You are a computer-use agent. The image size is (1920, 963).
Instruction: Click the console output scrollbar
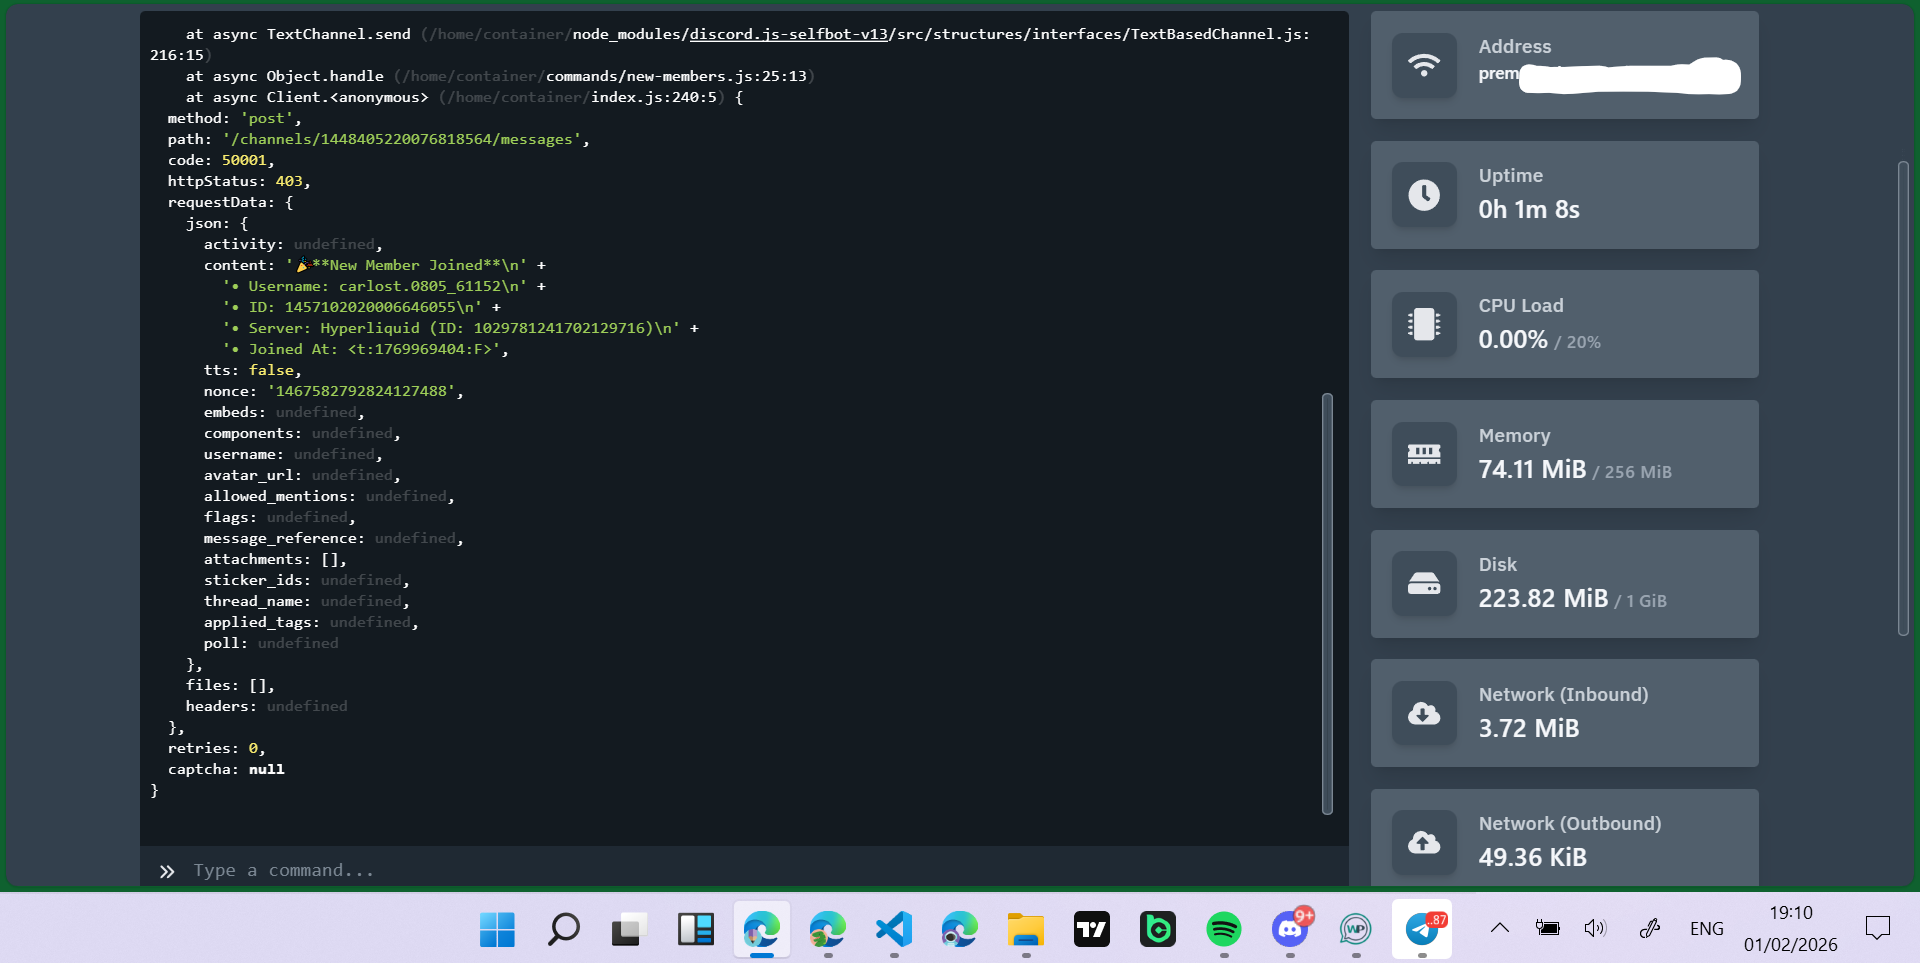[x=1327, y=603]
